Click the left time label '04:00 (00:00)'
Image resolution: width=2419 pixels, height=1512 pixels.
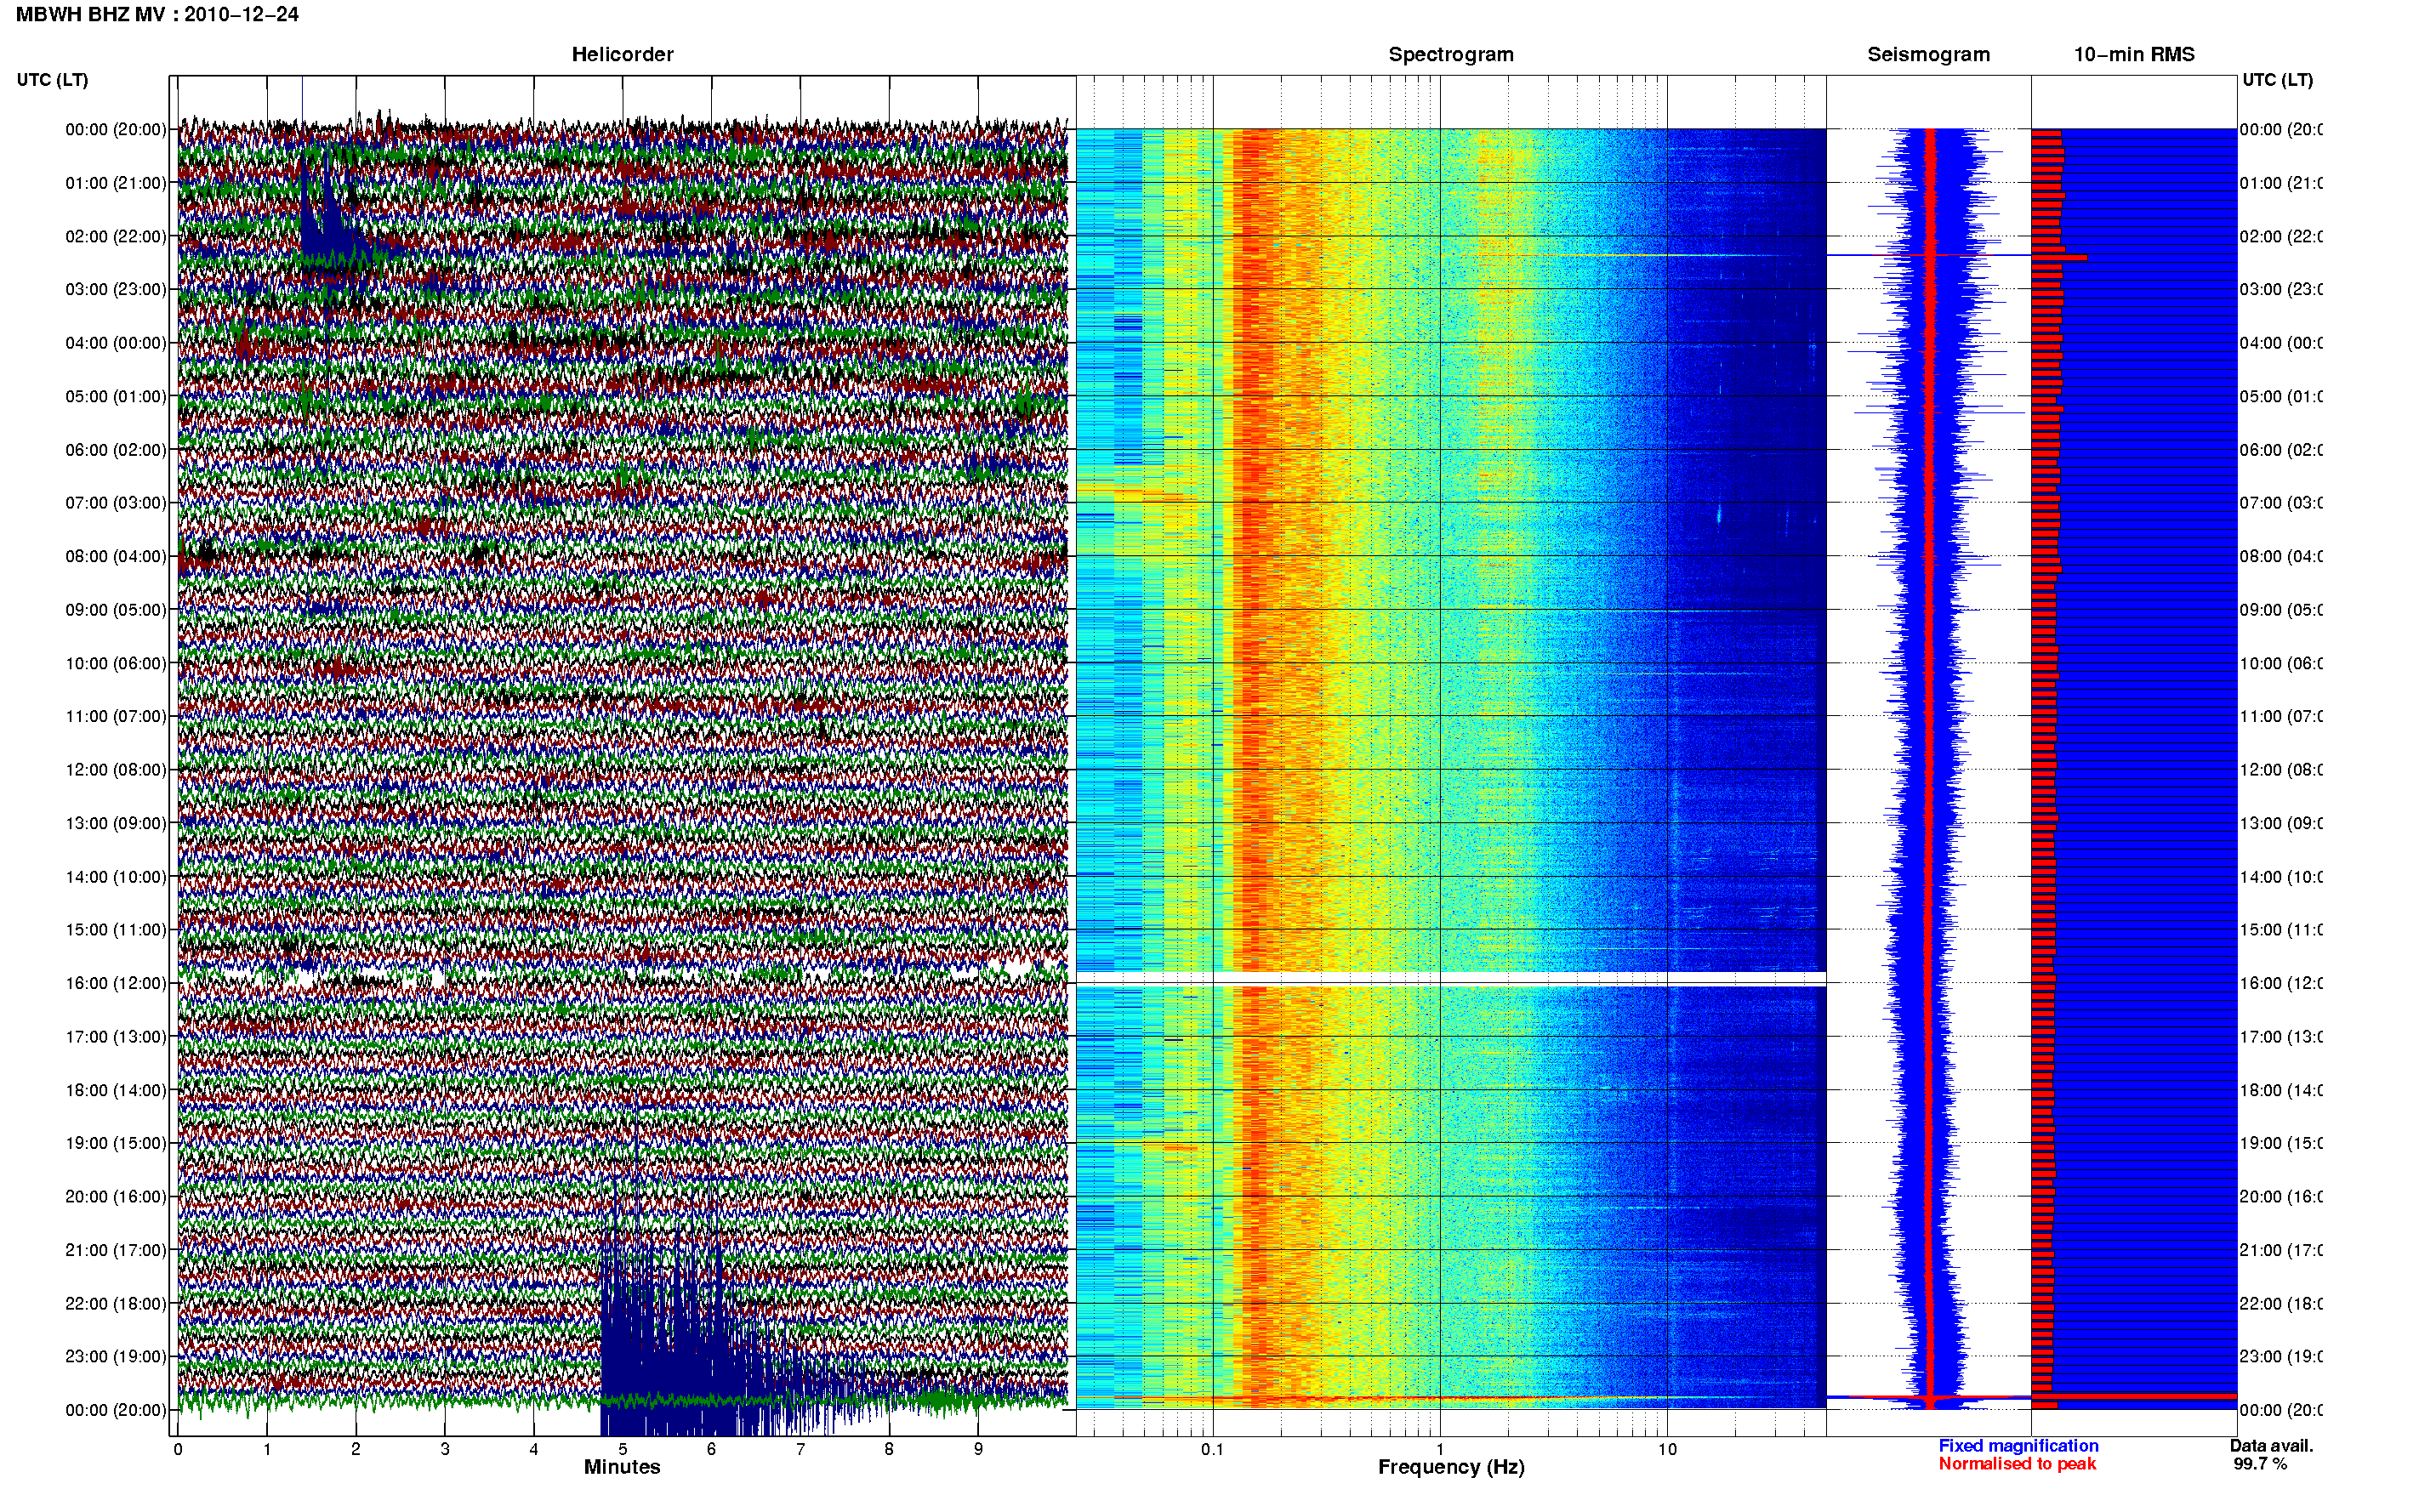116,343
